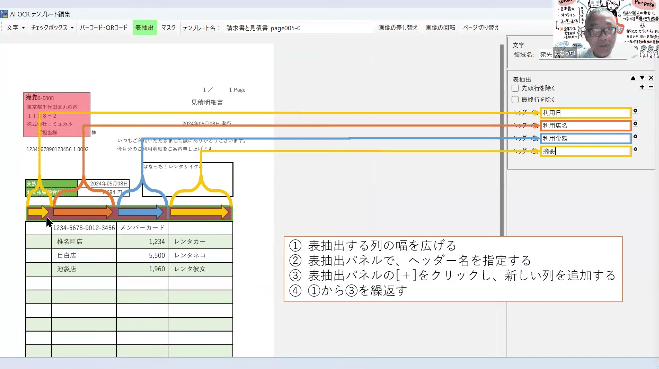Image resolution: width=659 pixels, height=369 pixels.
Task: Click the 画像の差し替え button
Action: pos(398,28)
